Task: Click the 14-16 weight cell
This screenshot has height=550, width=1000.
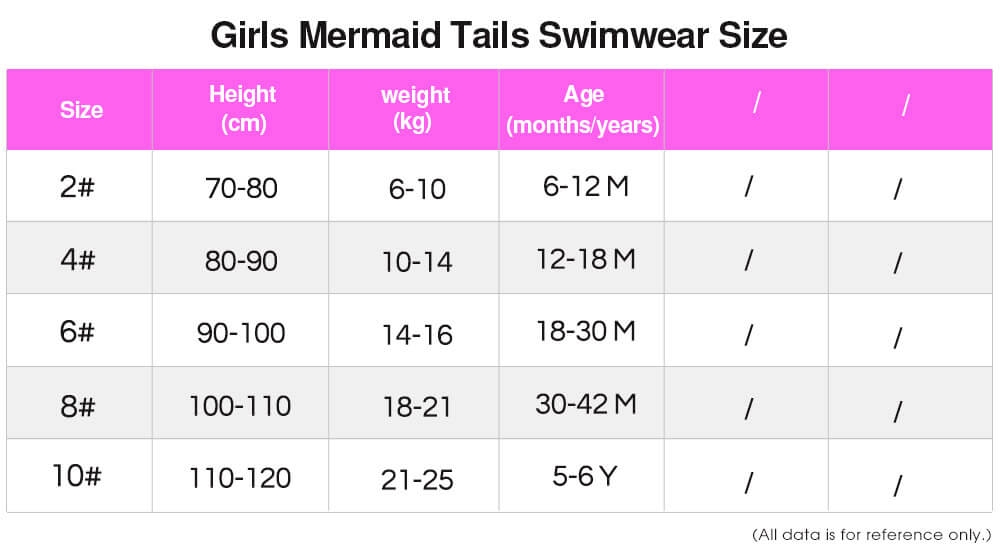Action: pyautogui.click(x=417, y=335)
